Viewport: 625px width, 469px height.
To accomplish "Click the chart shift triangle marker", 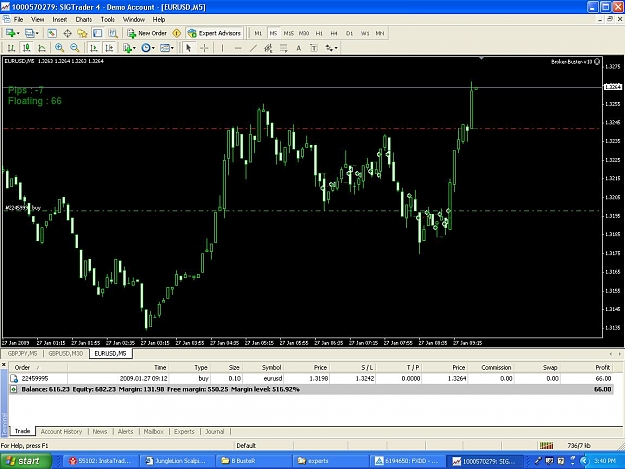I will click(x=482, y=58).
